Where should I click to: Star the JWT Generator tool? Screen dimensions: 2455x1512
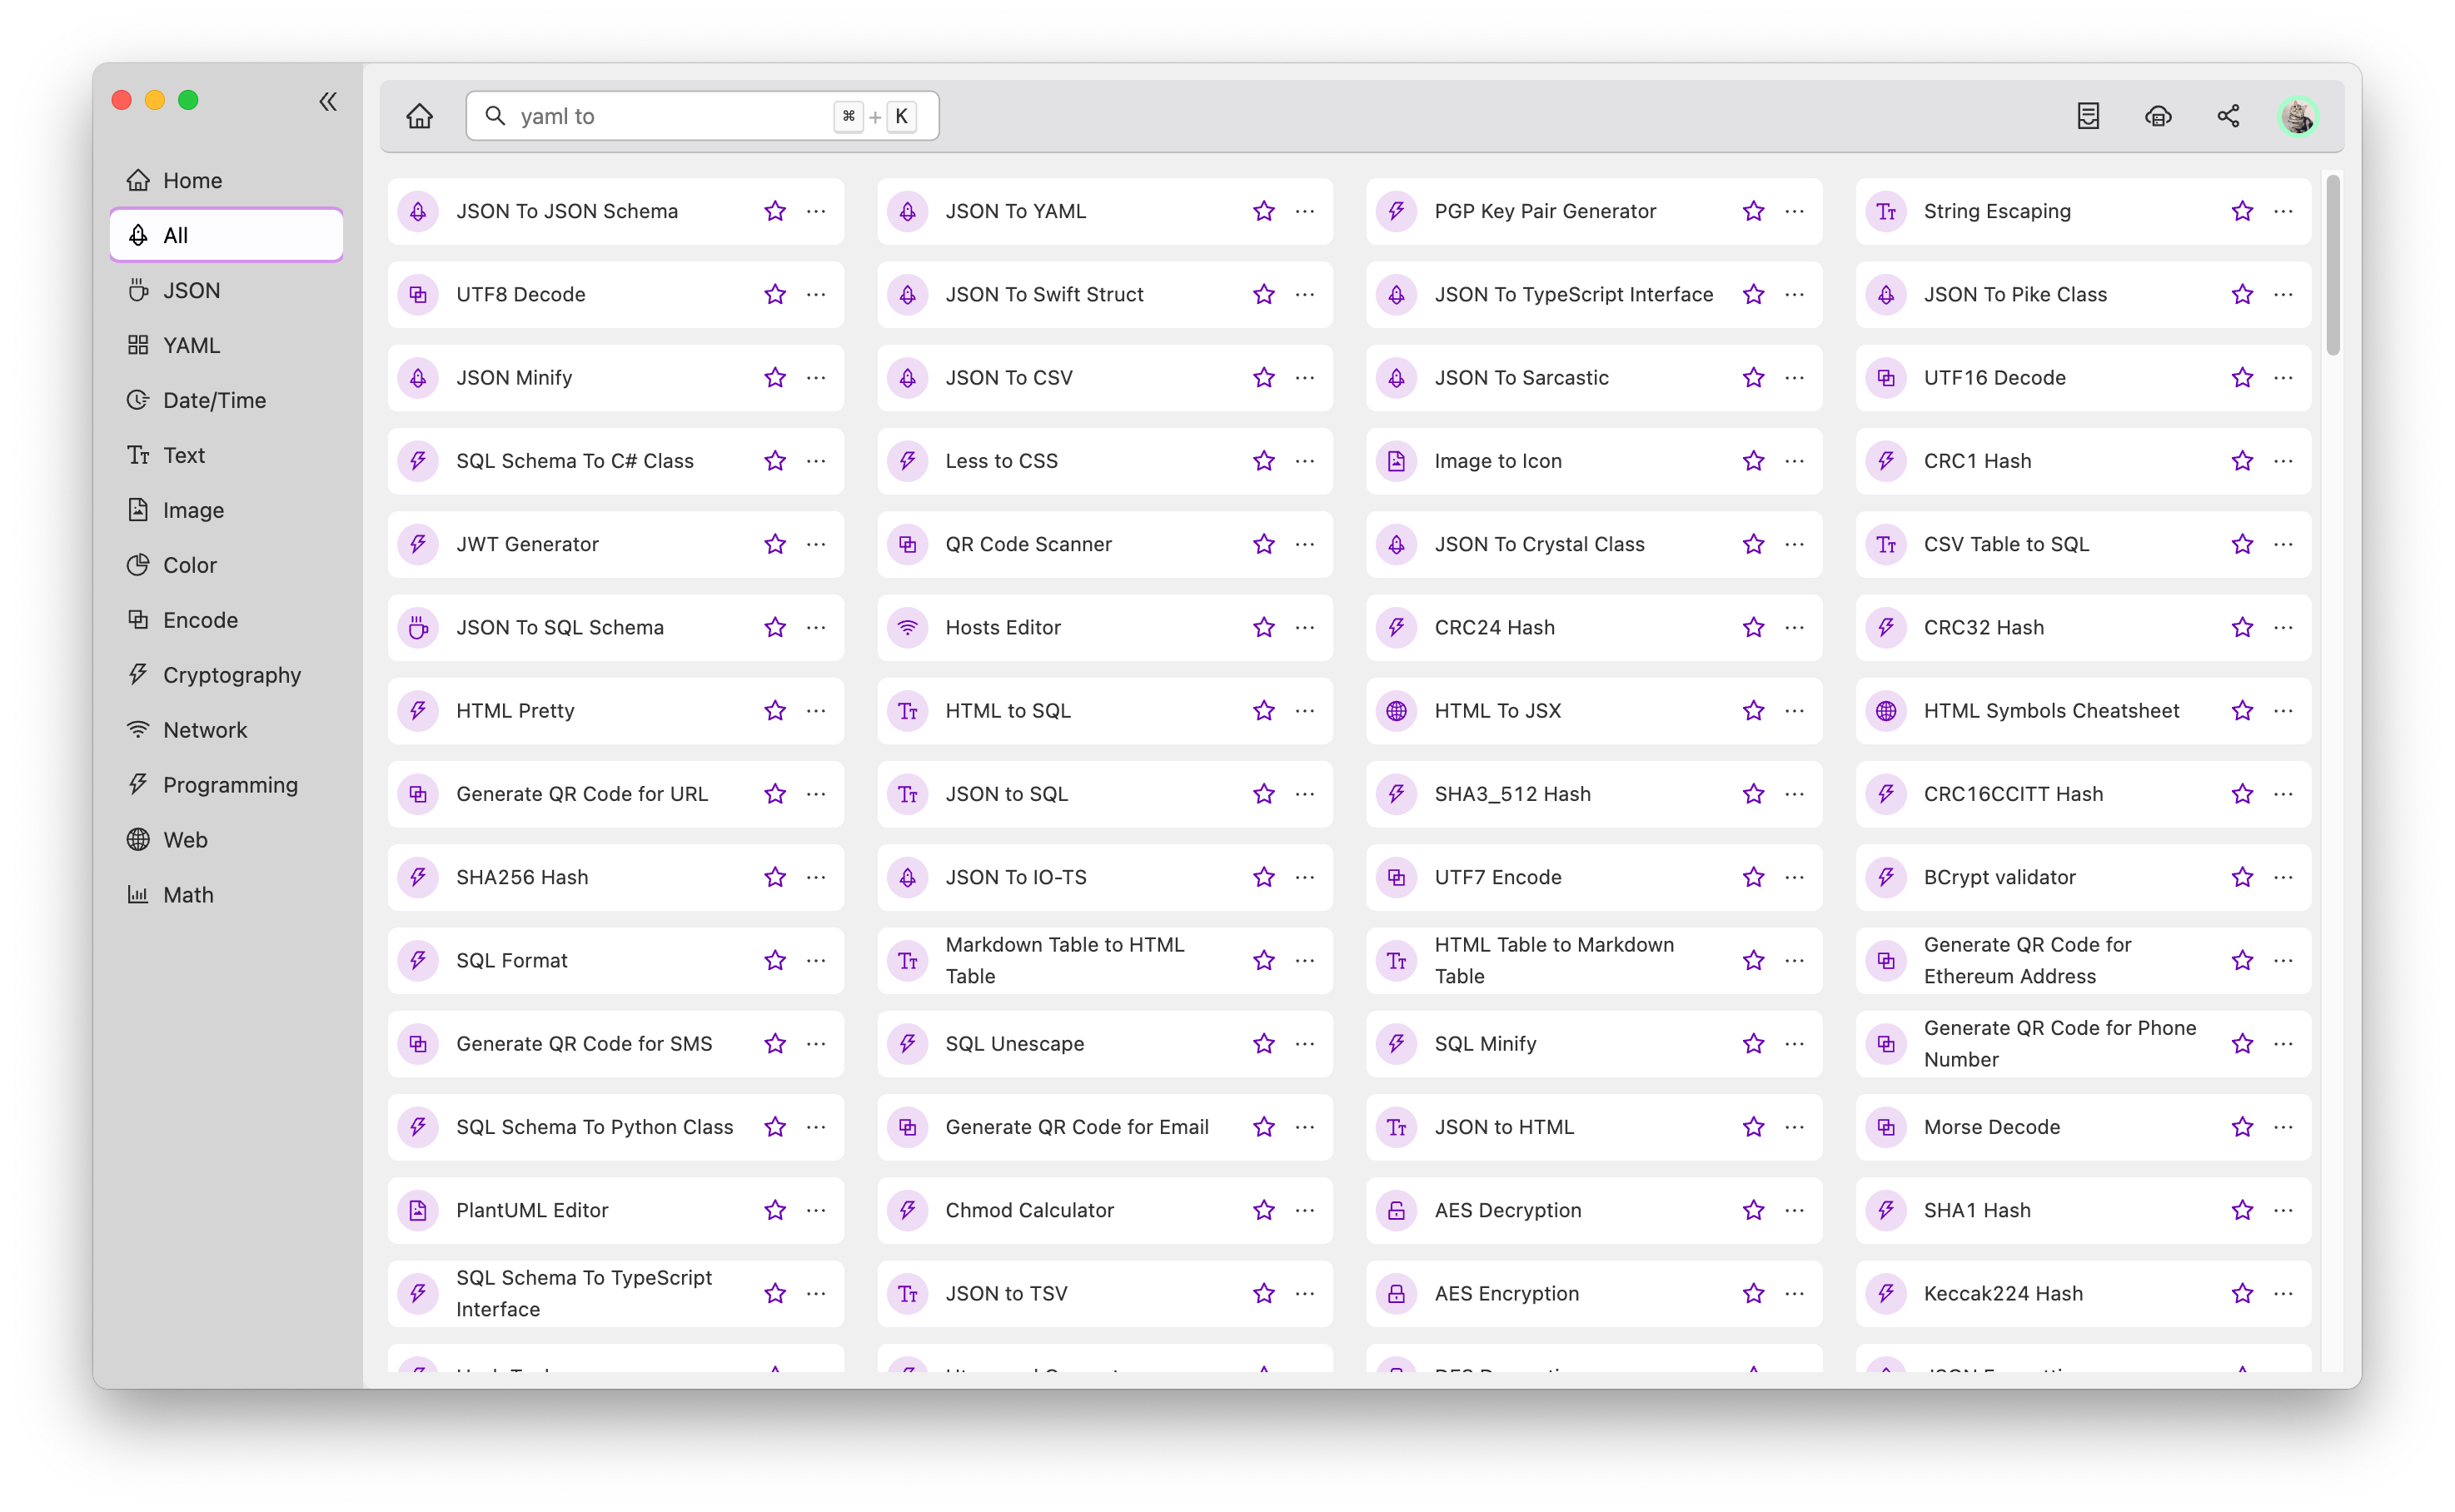pos(775,544)
